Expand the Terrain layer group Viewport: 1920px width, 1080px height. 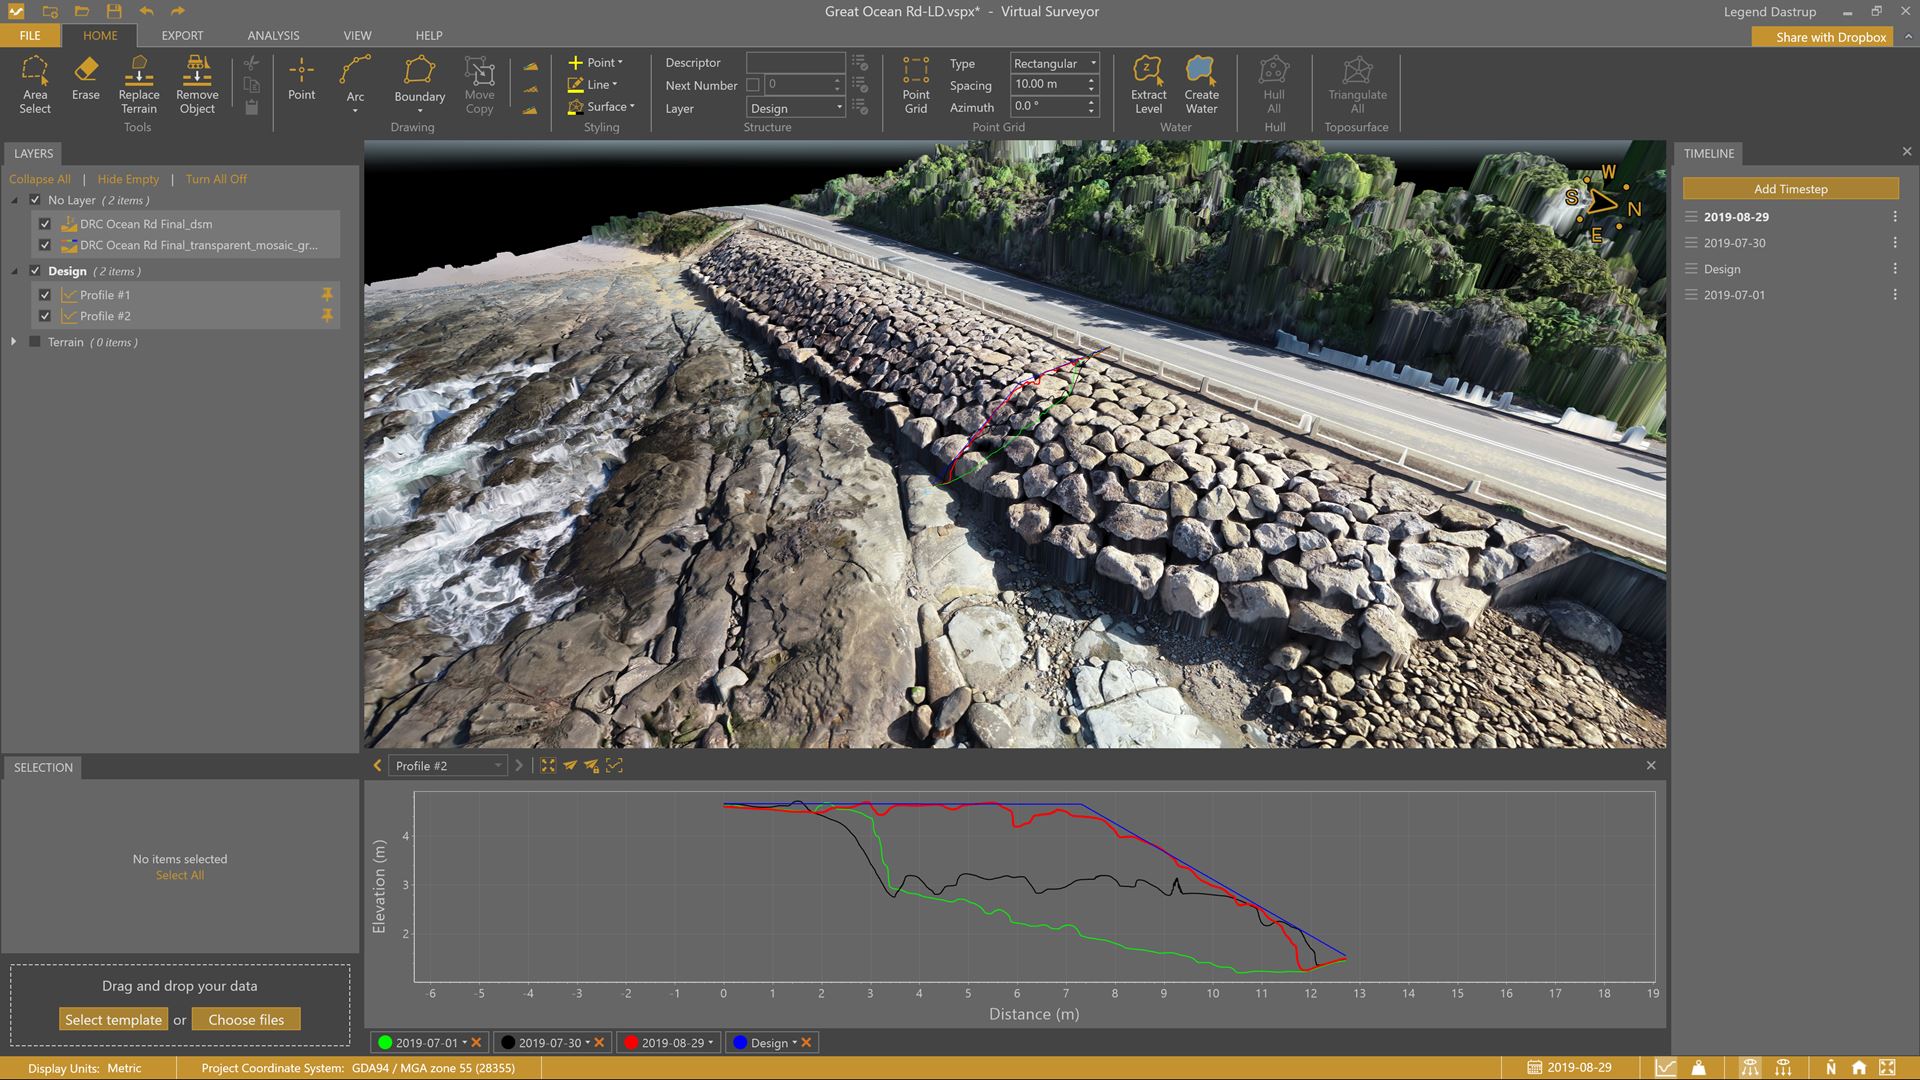[x=14, y=342]
